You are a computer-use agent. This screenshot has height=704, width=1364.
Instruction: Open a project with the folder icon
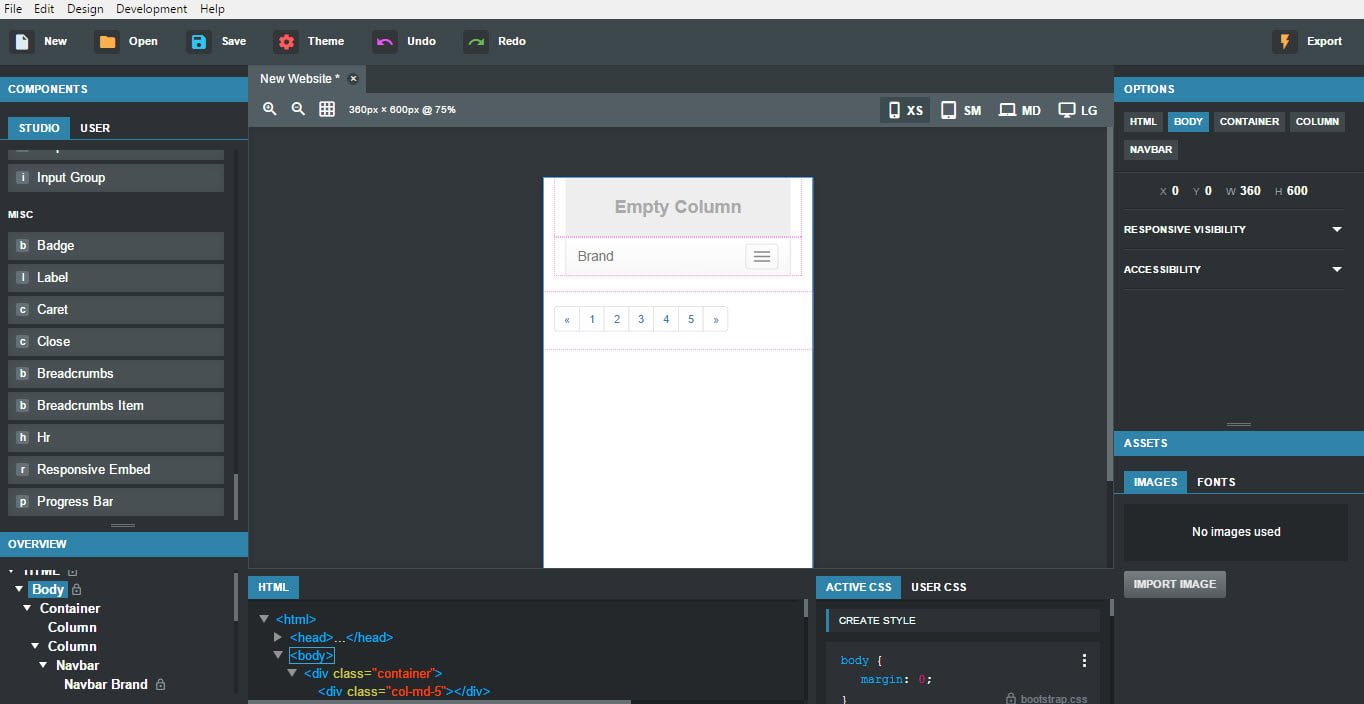click(x=107, y=42)
